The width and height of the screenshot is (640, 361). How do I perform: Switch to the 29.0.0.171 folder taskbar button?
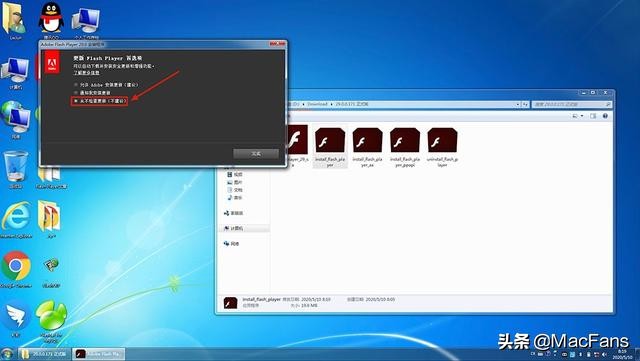pyautogui.click(x=44, y=354)
